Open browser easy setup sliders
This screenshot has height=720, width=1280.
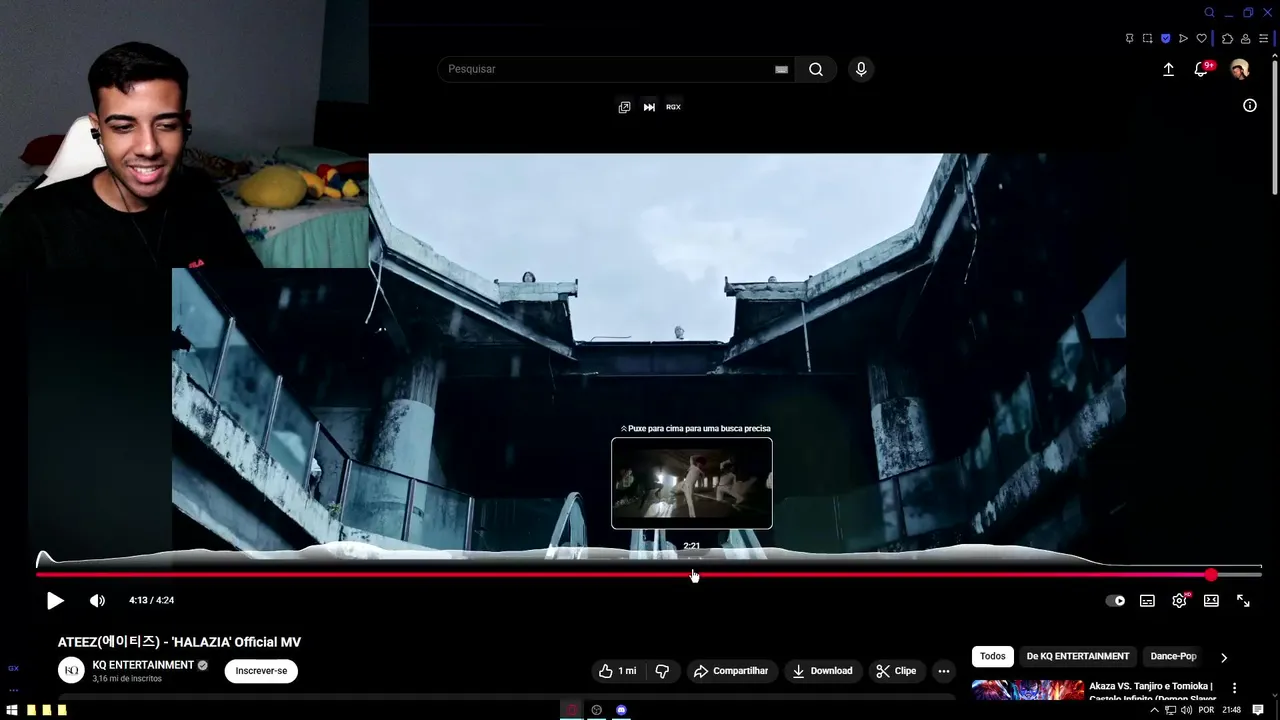pos(1263,39)
